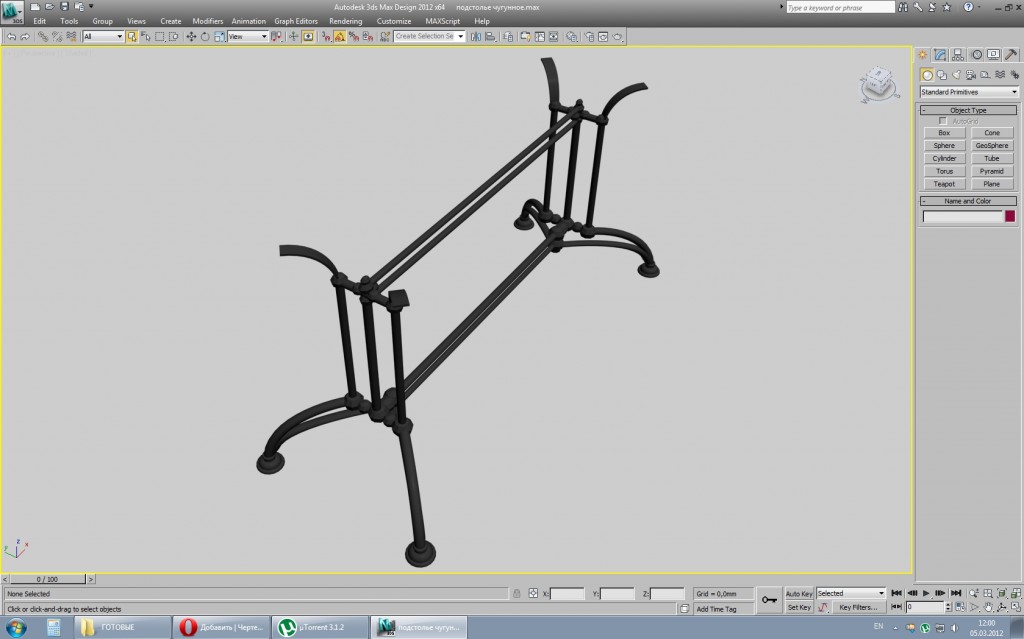This screenshot has width=1024, height=639.
Task: Select the Move tool in the main toolbar
Action: click(x=191, y=37)
